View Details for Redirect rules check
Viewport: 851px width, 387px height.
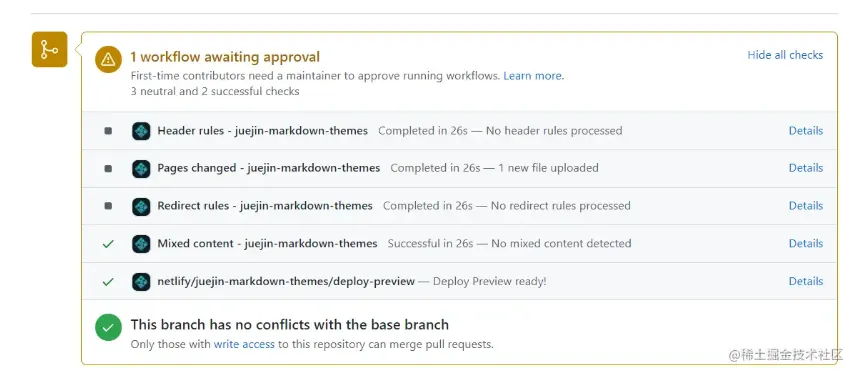pyautogui.click(x=805, y=206)
